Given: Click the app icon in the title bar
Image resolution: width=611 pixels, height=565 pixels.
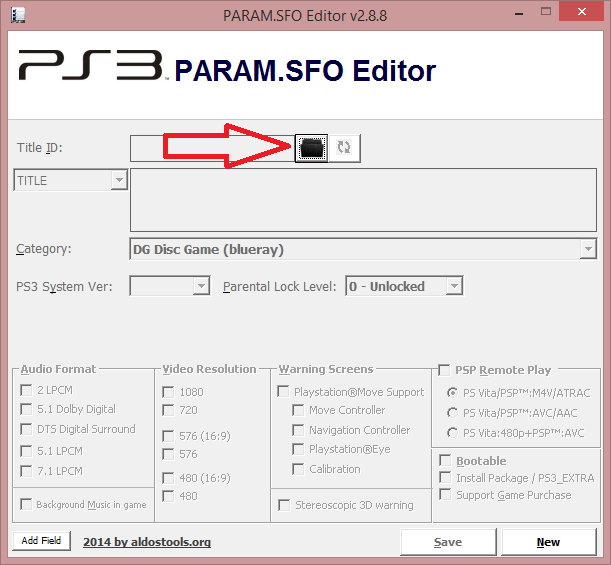Looking at the screenshot, I should (x=18, y=15).
